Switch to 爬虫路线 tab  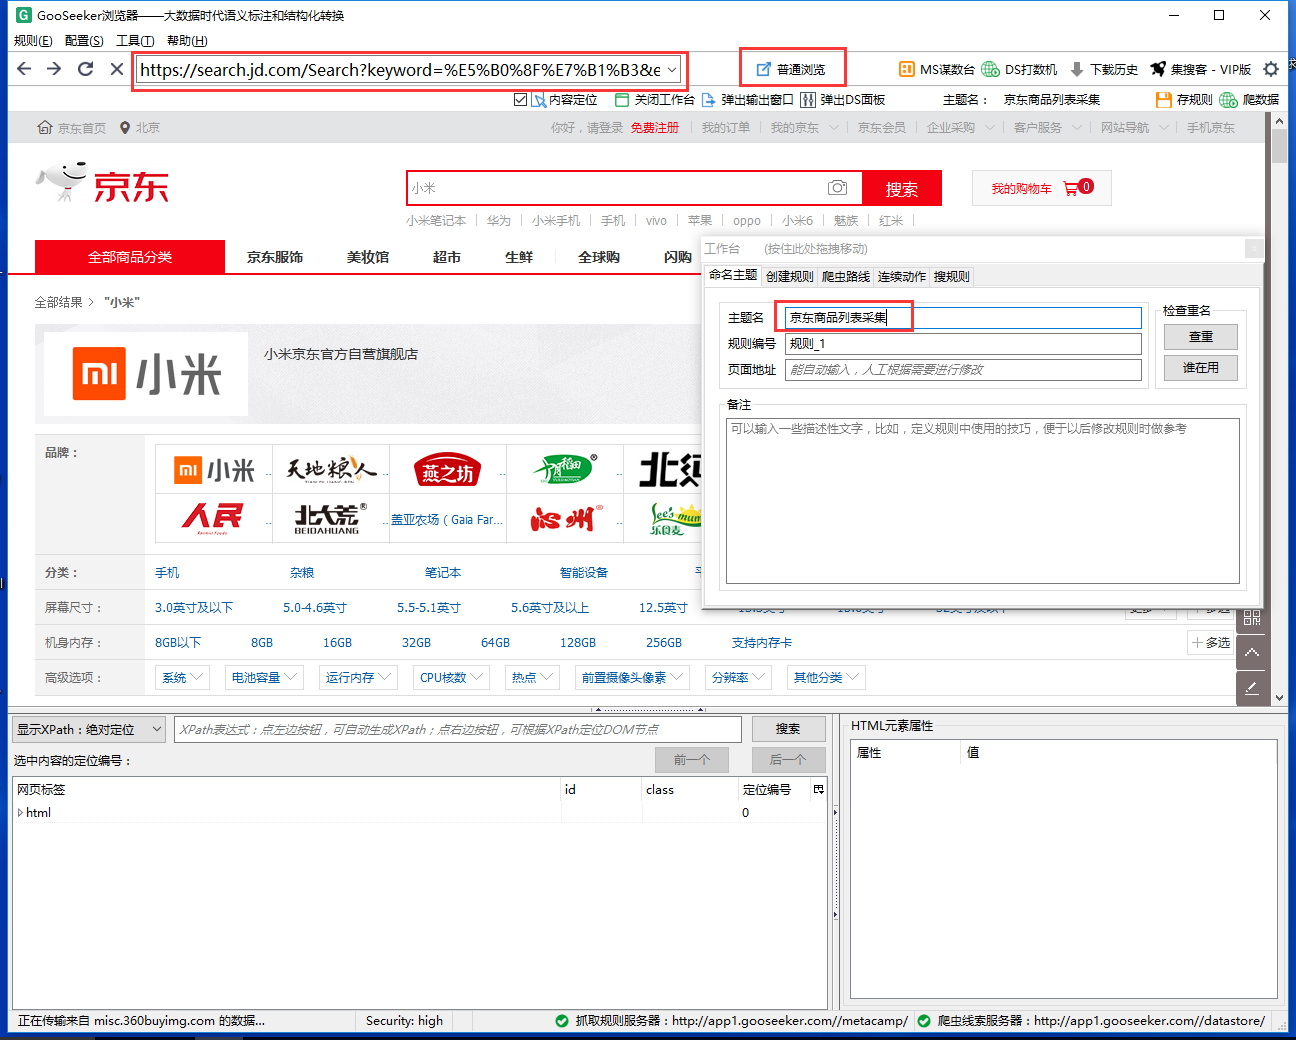[846, 276]
